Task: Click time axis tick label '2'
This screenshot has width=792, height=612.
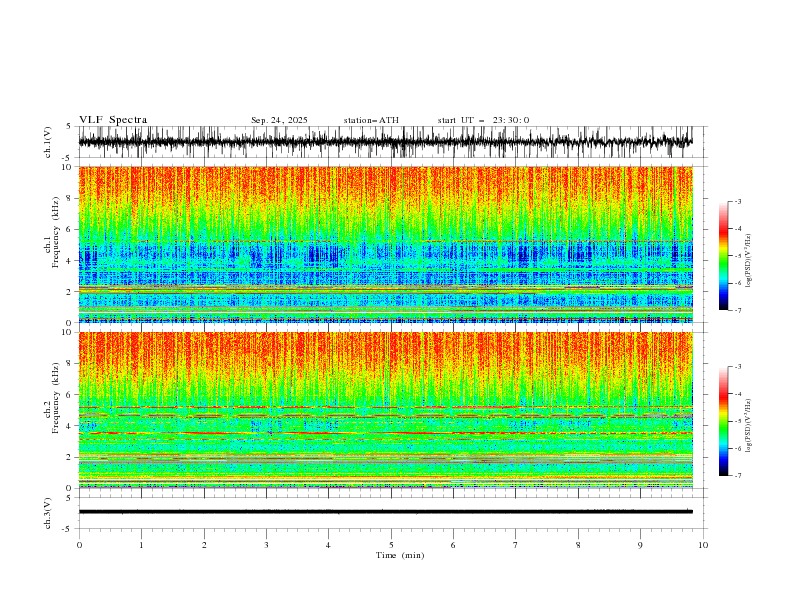Action: (204, 545)
